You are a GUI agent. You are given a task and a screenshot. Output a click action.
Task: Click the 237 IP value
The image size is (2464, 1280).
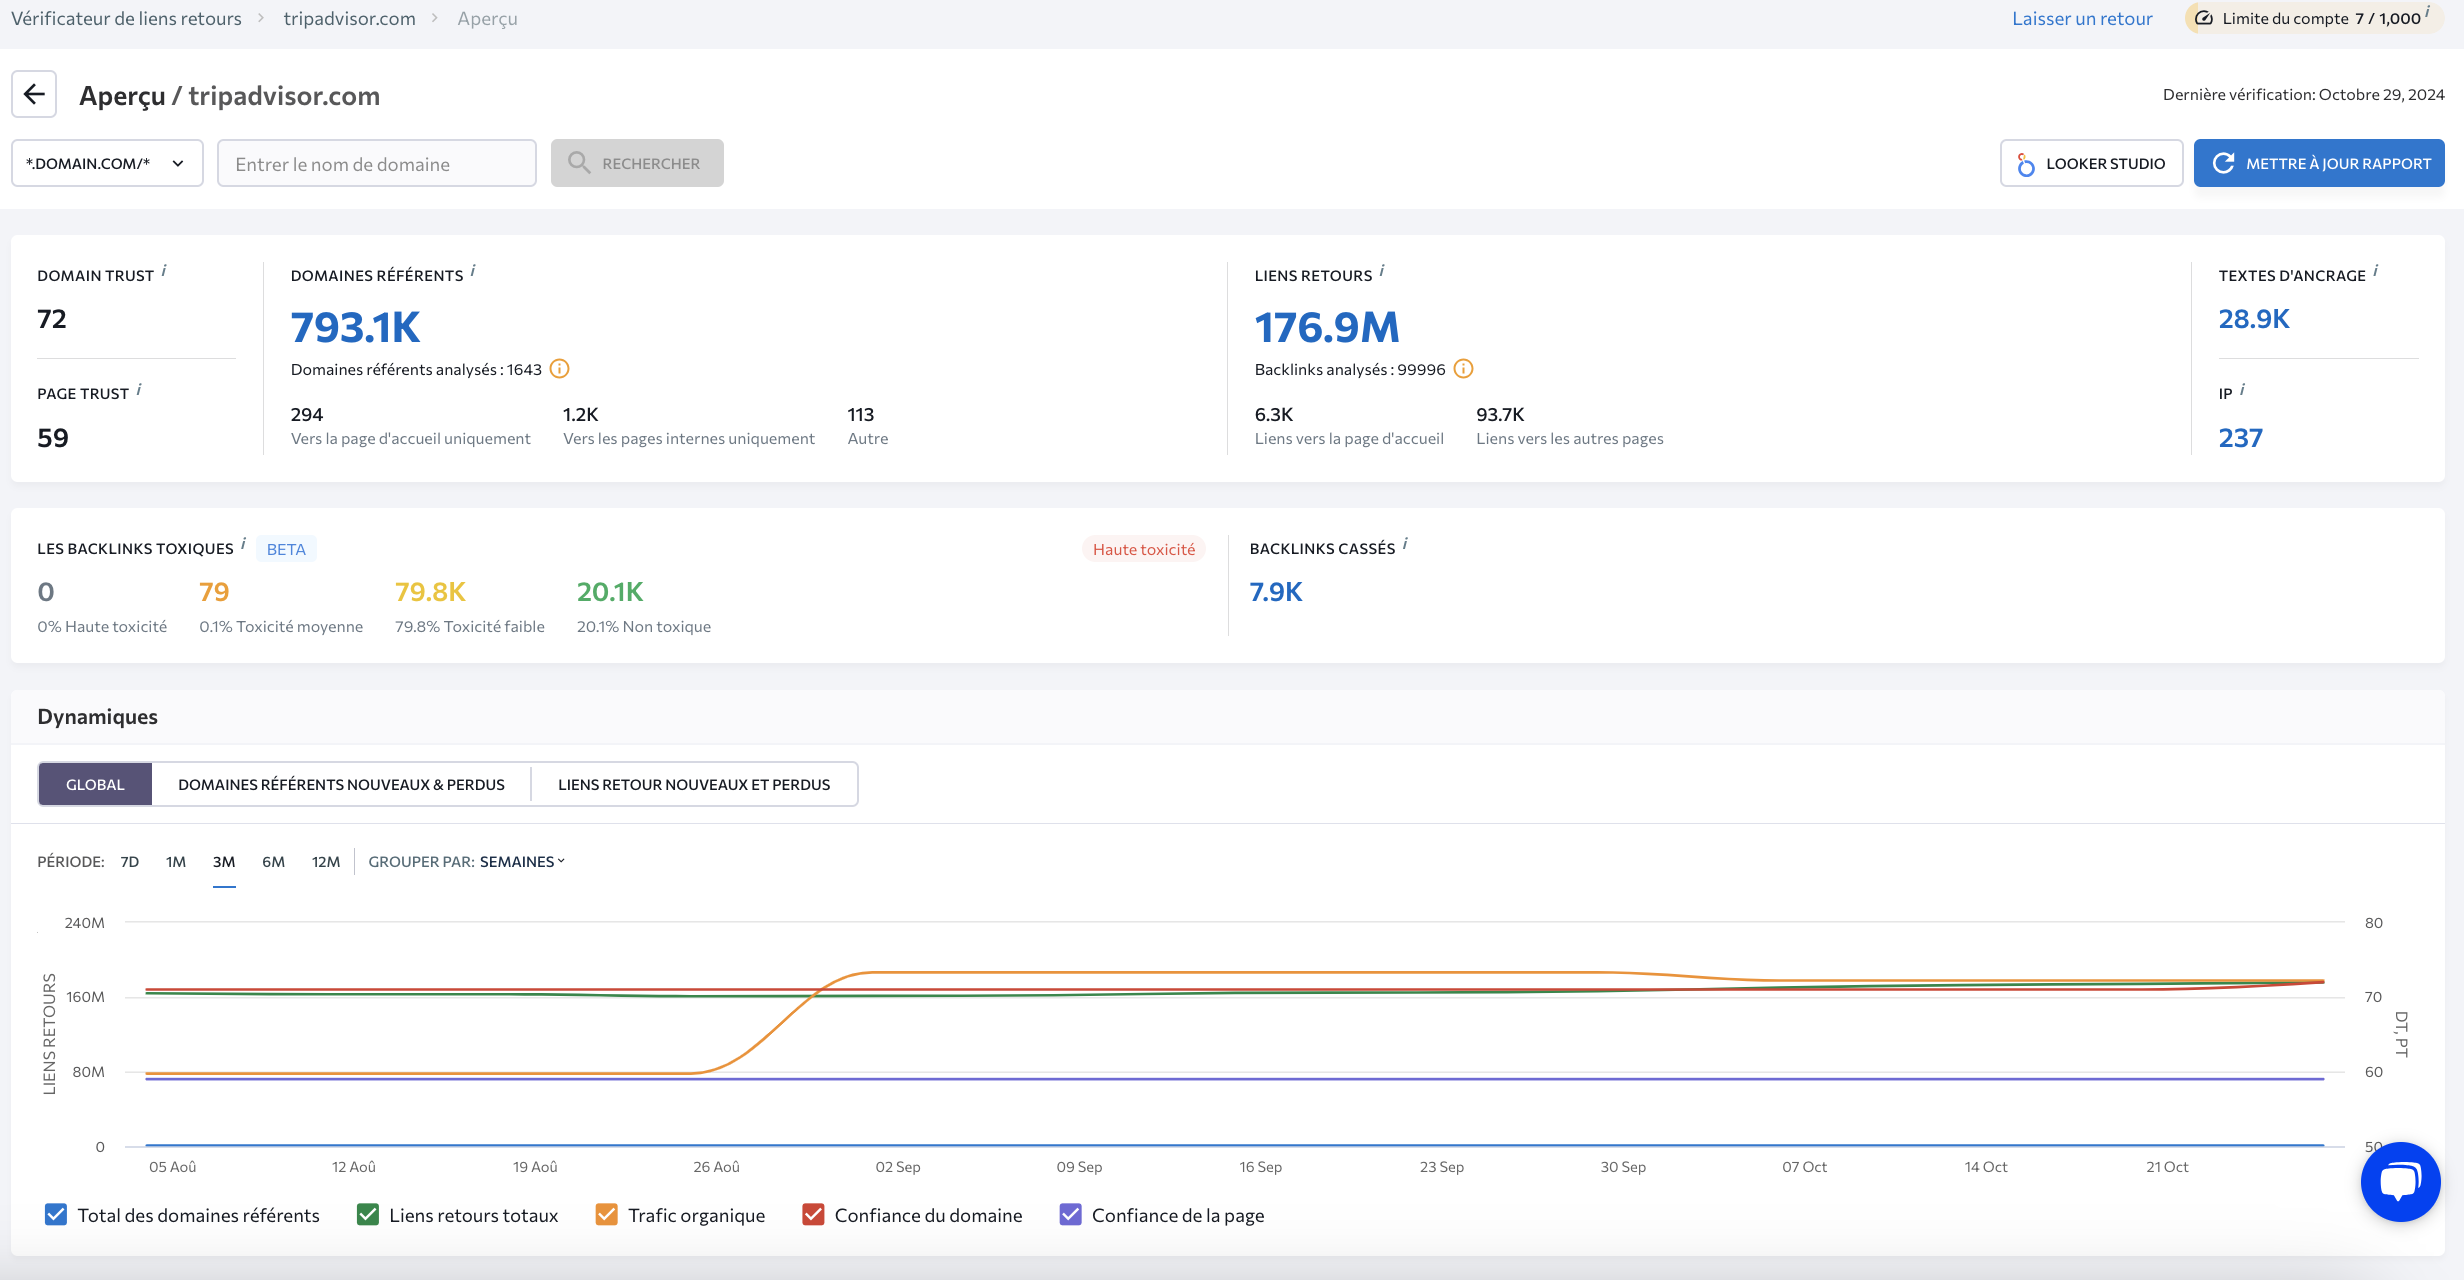(2240, 437)
